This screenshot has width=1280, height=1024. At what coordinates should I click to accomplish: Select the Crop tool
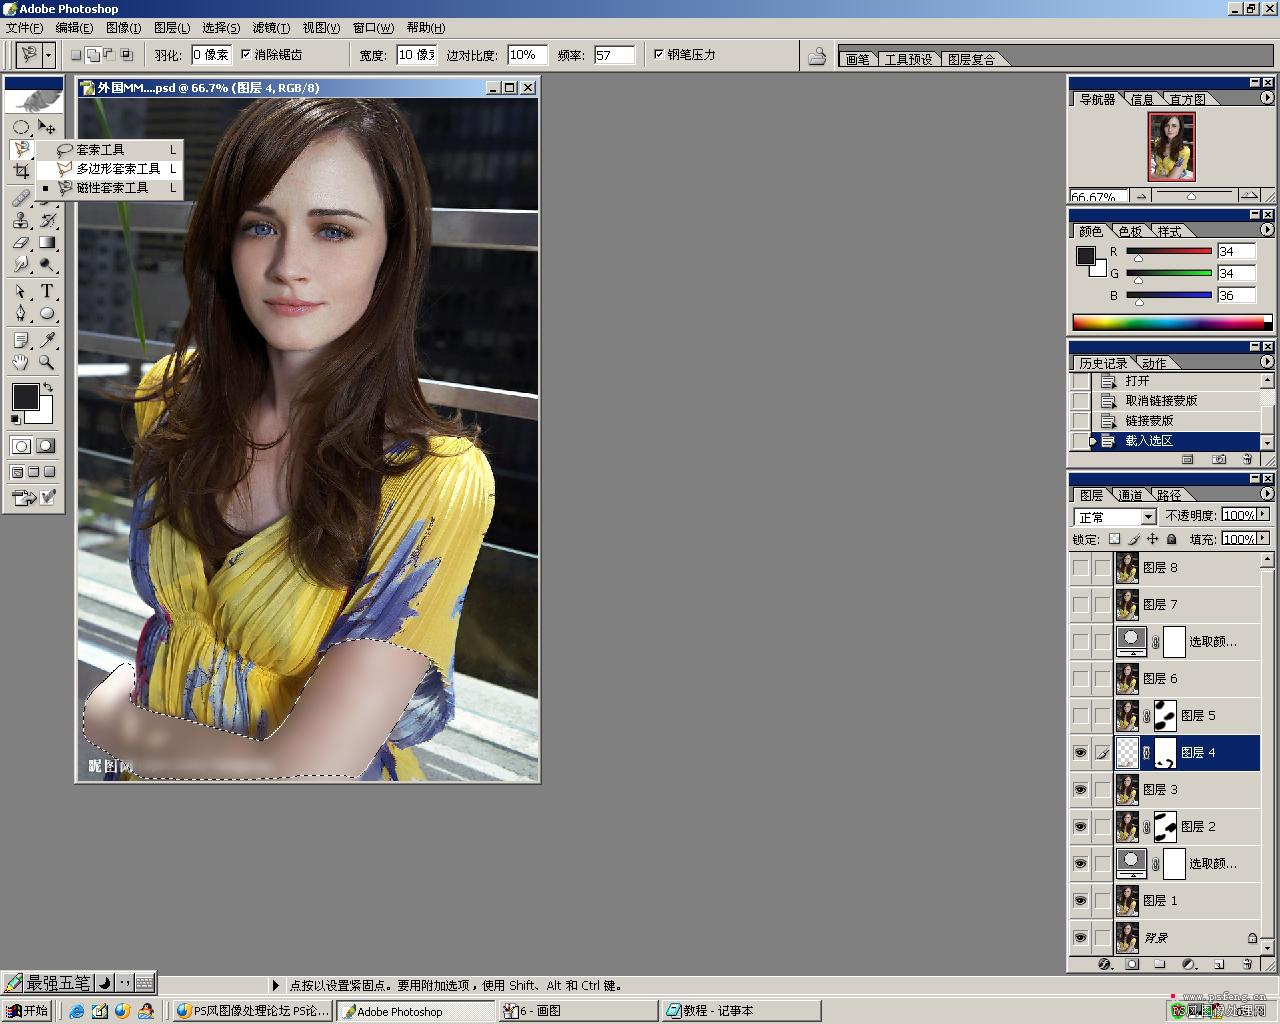coord(21,172)
